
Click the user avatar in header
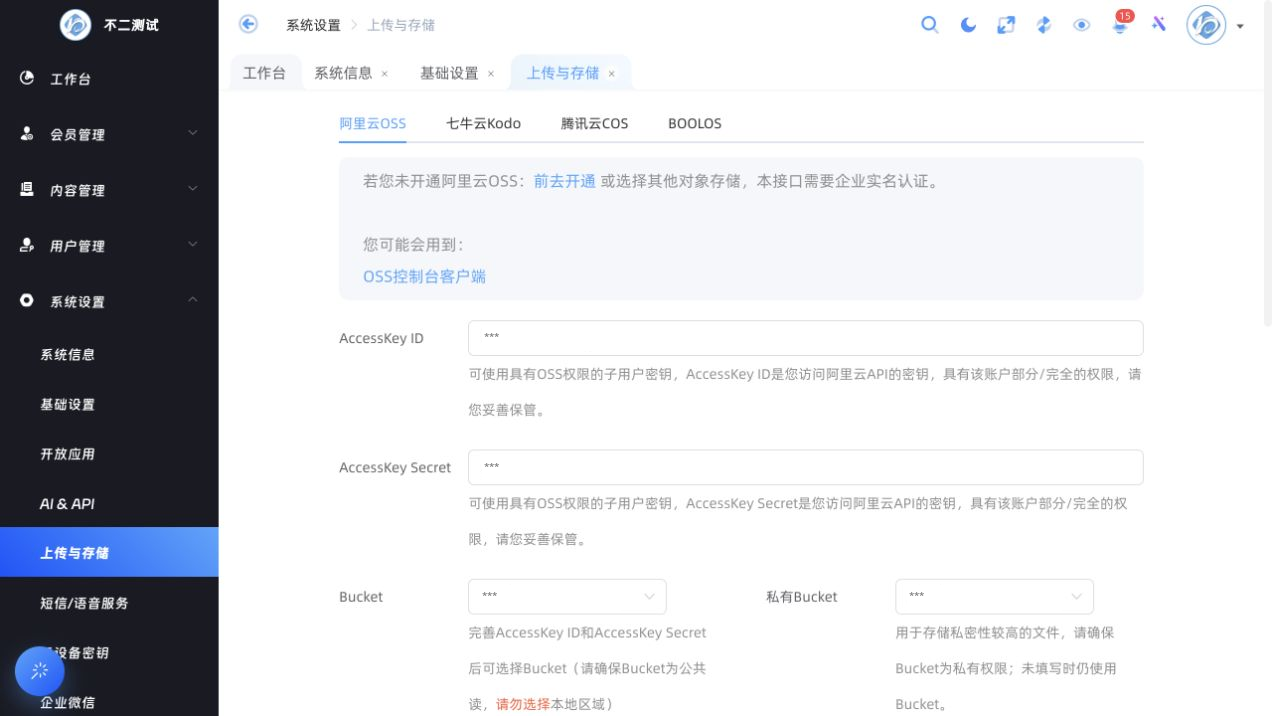[1206, 25]
